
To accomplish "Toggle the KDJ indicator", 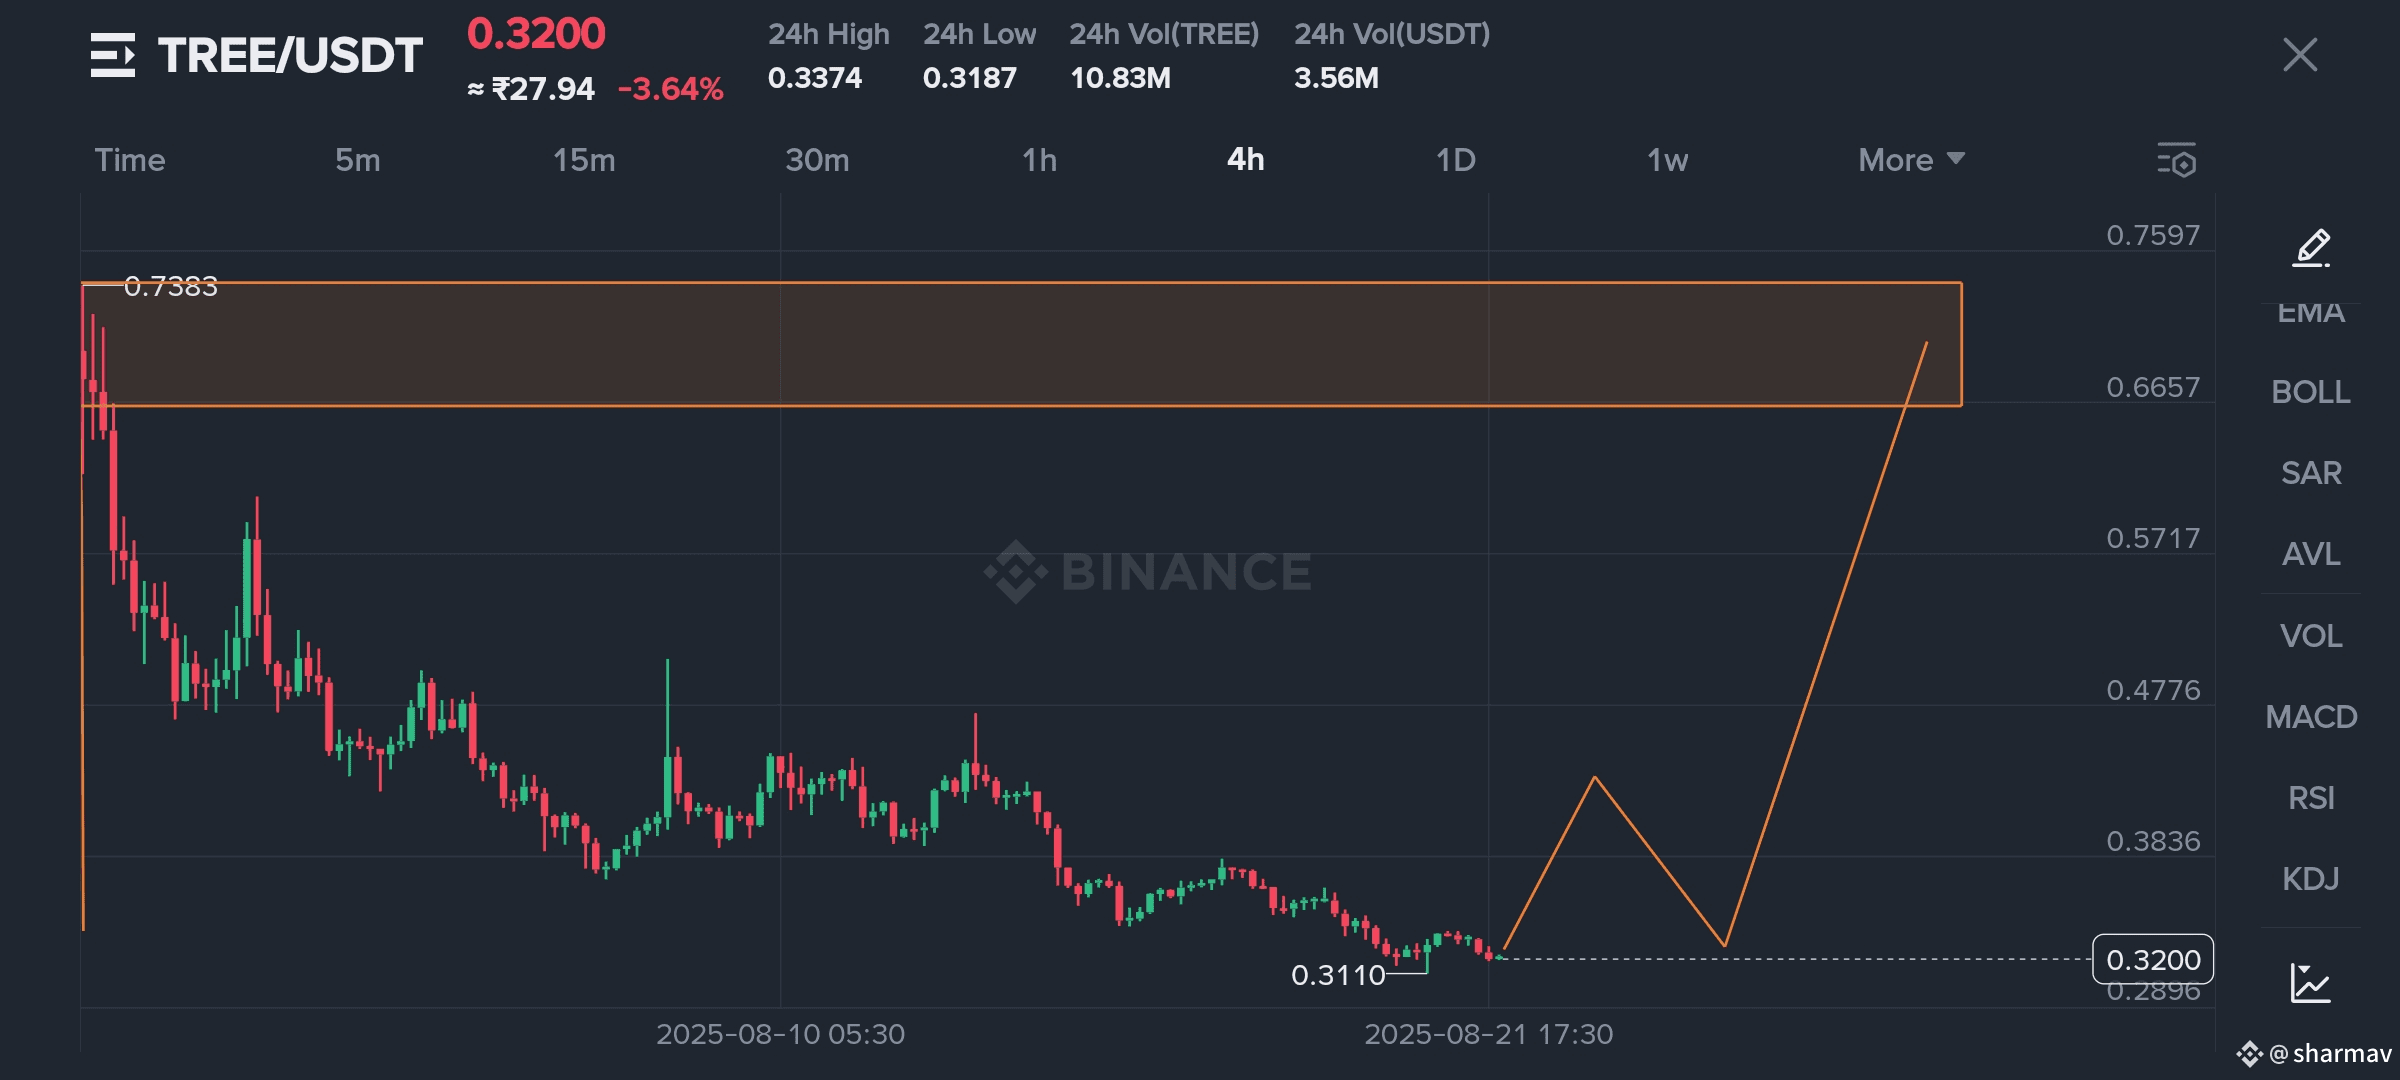I will (2310, 879).
